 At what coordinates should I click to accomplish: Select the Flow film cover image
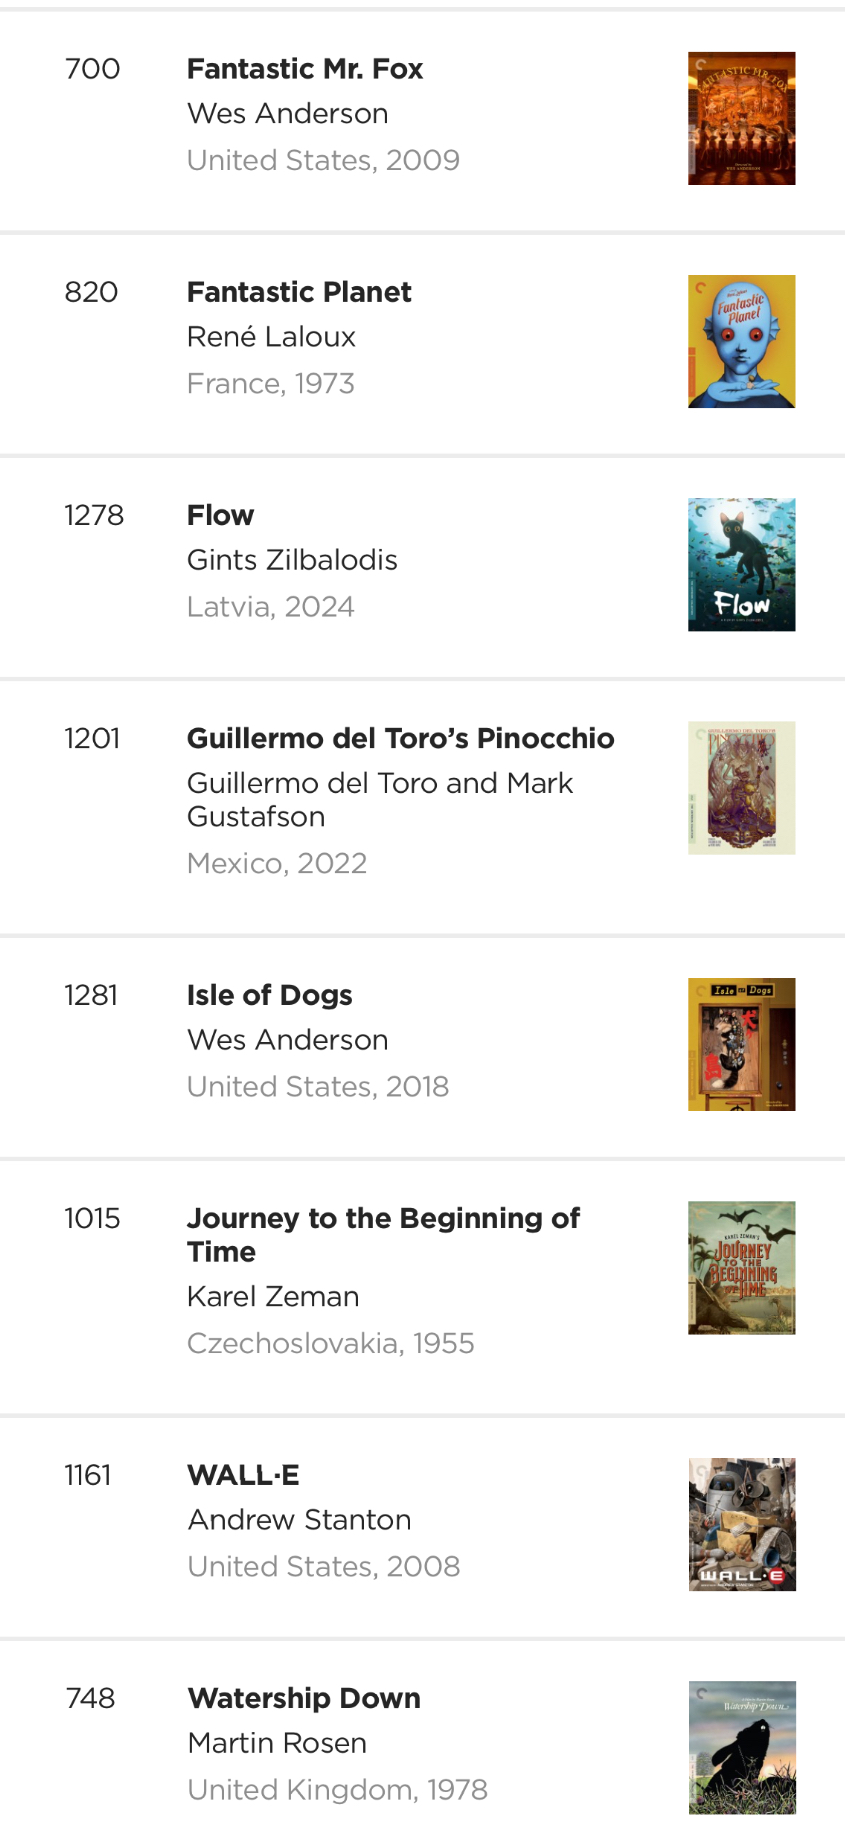[x=741, y=565]
